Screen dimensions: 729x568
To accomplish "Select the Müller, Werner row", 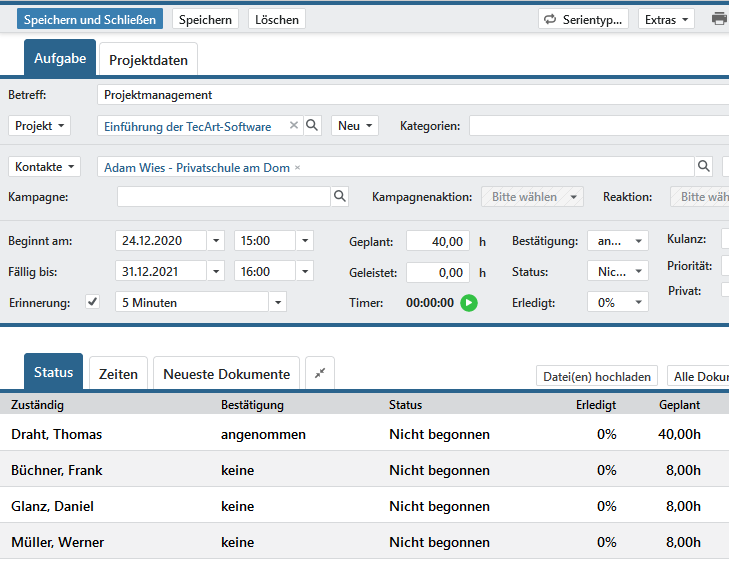I will click(x=364, y=542).
